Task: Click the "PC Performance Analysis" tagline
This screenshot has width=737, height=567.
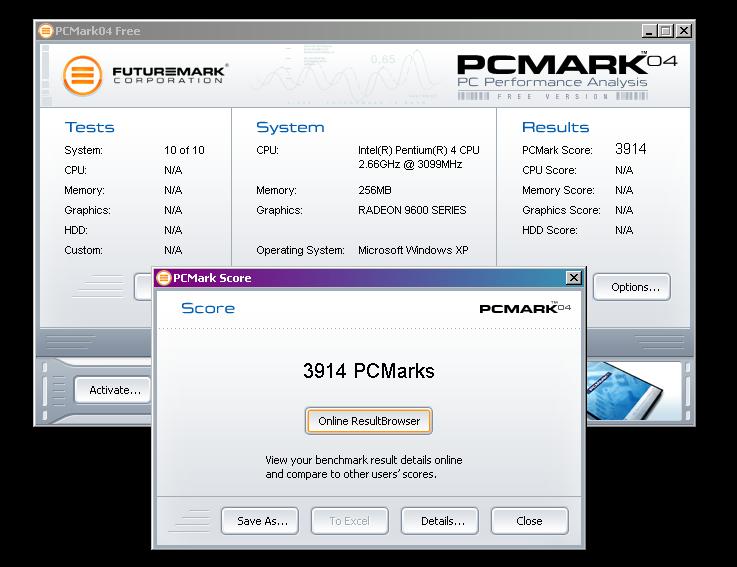Action: [x=552, y=82]
